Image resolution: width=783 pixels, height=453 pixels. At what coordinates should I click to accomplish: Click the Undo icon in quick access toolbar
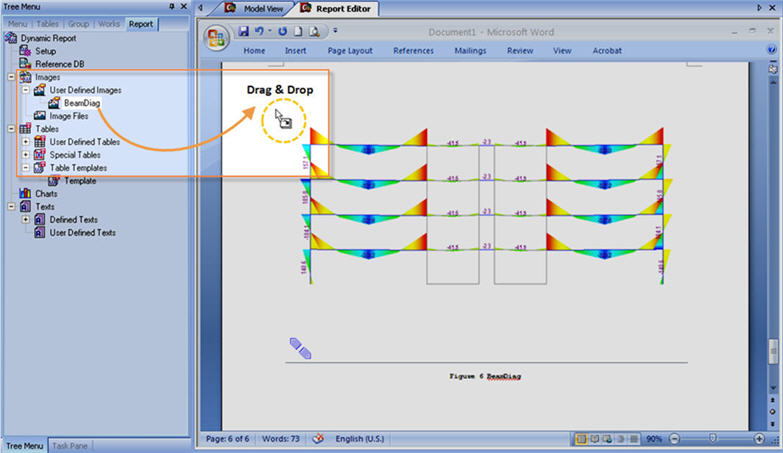tap(259, 32)
